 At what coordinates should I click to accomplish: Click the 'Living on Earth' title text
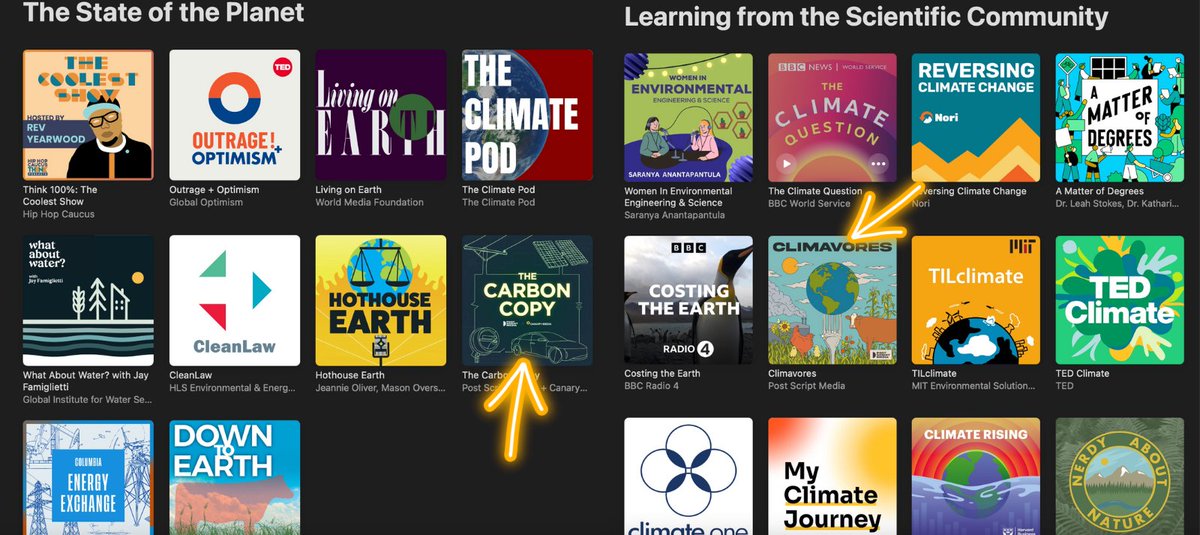click(x=349, y=190)
